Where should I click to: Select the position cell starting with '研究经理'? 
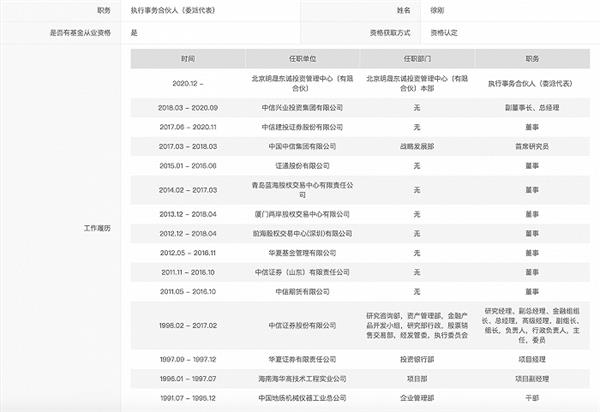click(x=532, y=326)
